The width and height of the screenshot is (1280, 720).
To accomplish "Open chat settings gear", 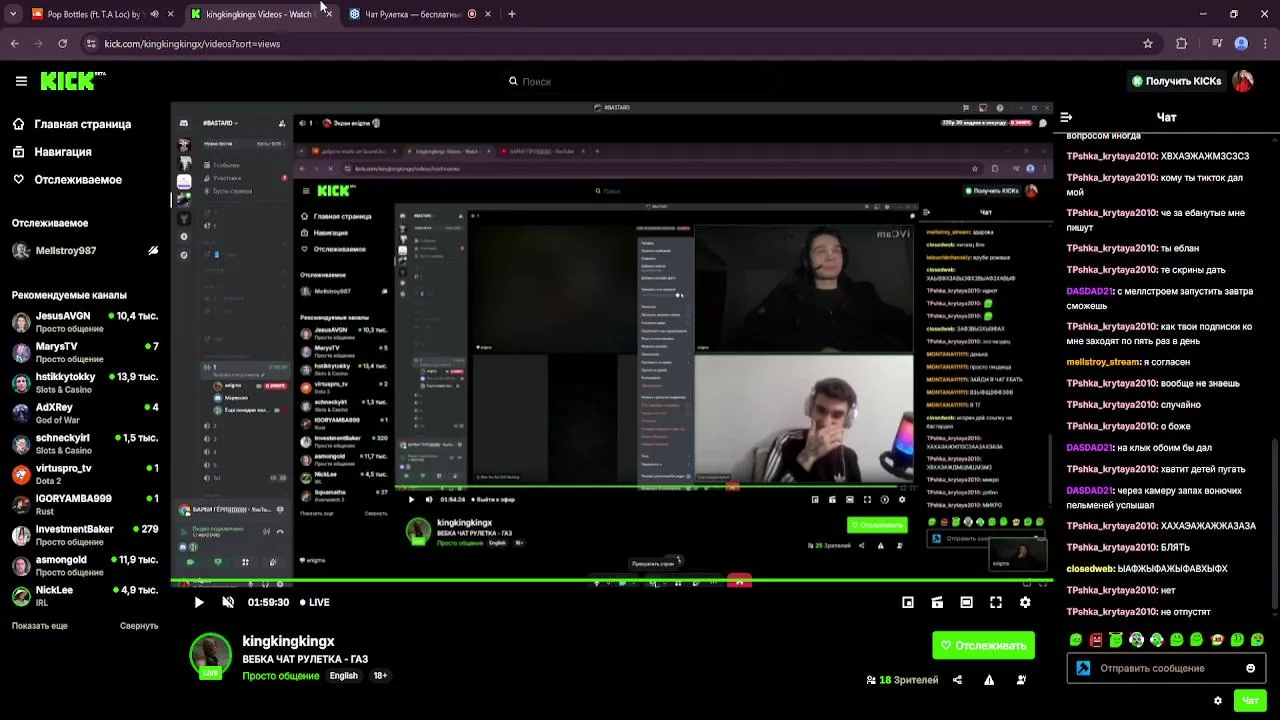I will click(x=1217, y=701).
